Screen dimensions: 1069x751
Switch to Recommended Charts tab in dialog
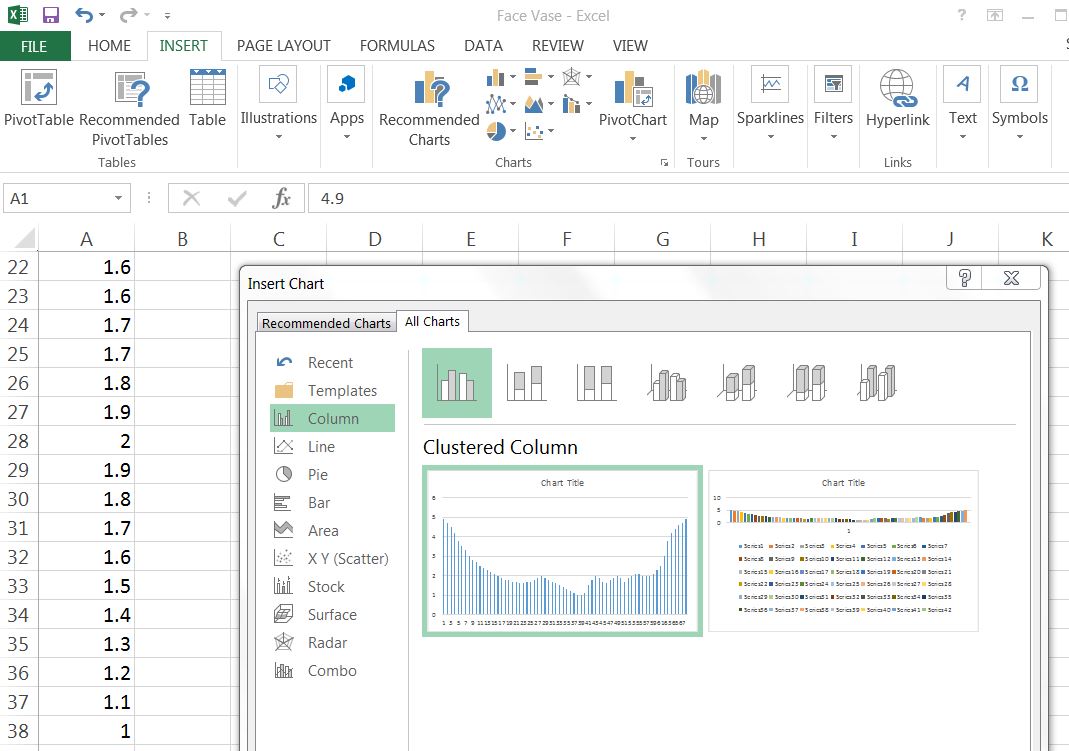click(x=327, y=323)
